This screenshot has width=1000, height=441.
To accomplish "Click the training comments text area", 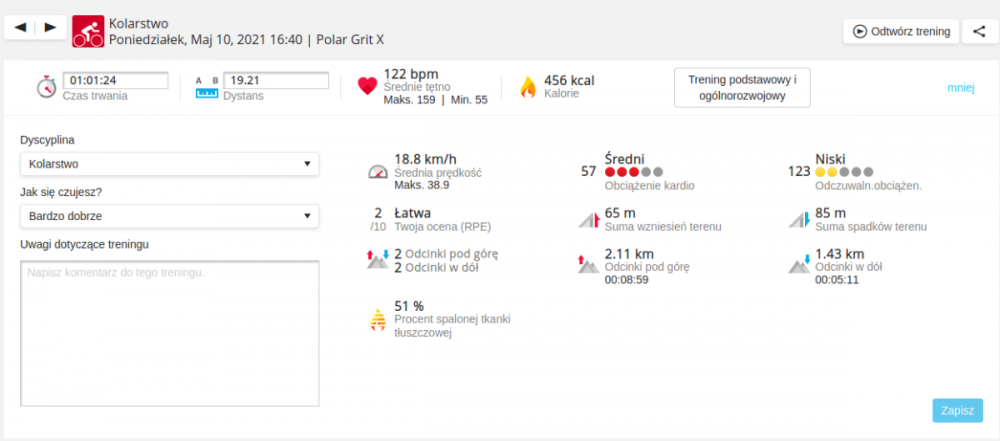I will tap(169, 334).
